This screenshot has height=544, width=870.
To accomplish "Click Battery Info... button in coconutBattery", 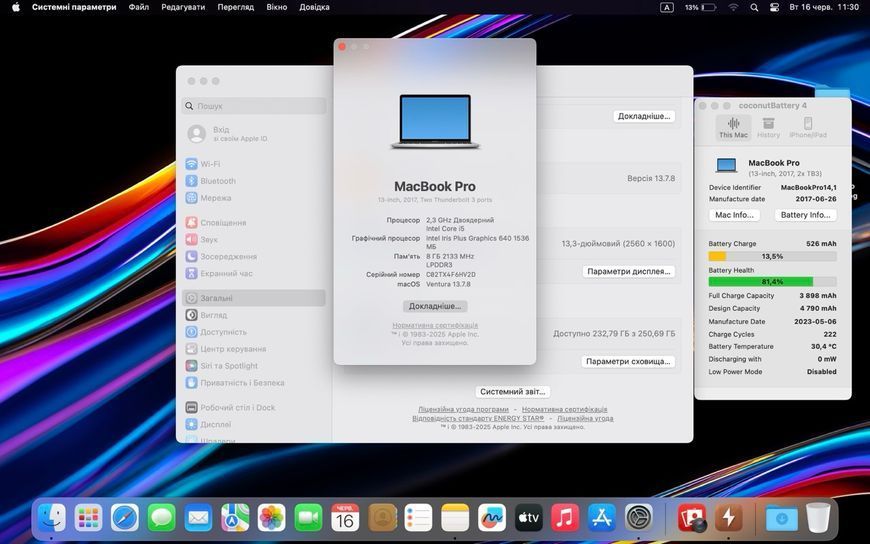I will [x=805, y=215].
